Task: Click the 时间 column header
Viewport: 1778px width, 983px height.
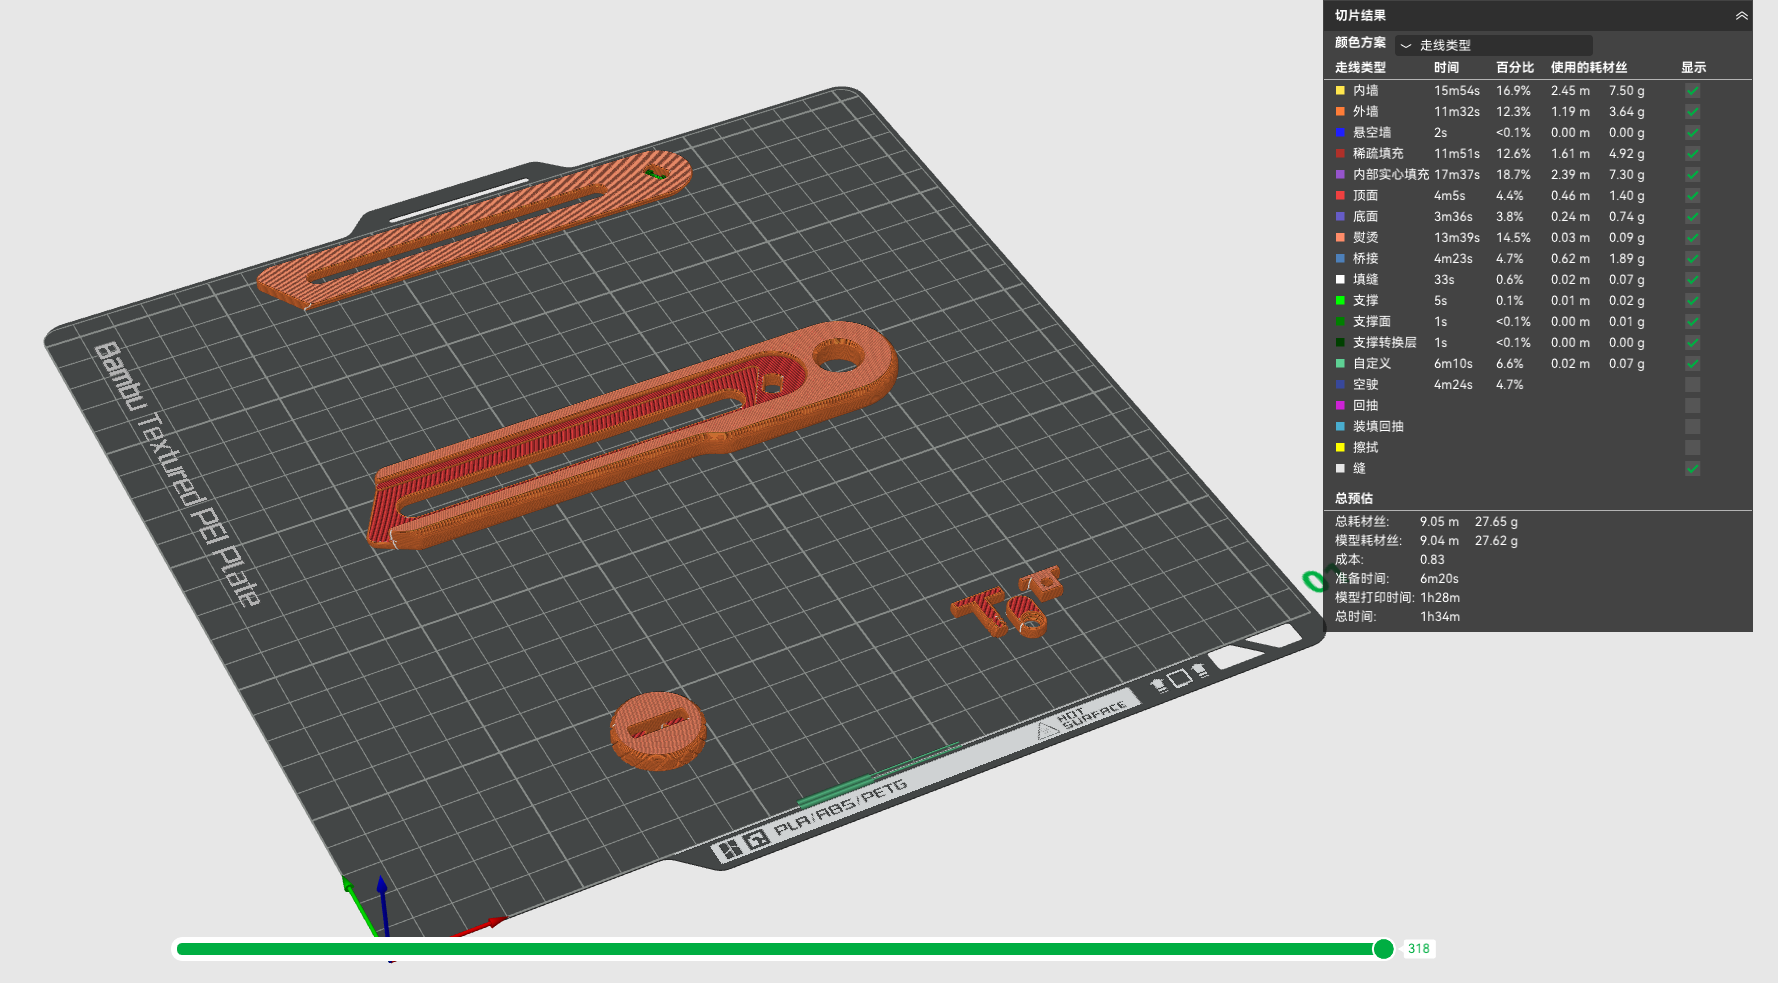Action: coord(1446,68)
